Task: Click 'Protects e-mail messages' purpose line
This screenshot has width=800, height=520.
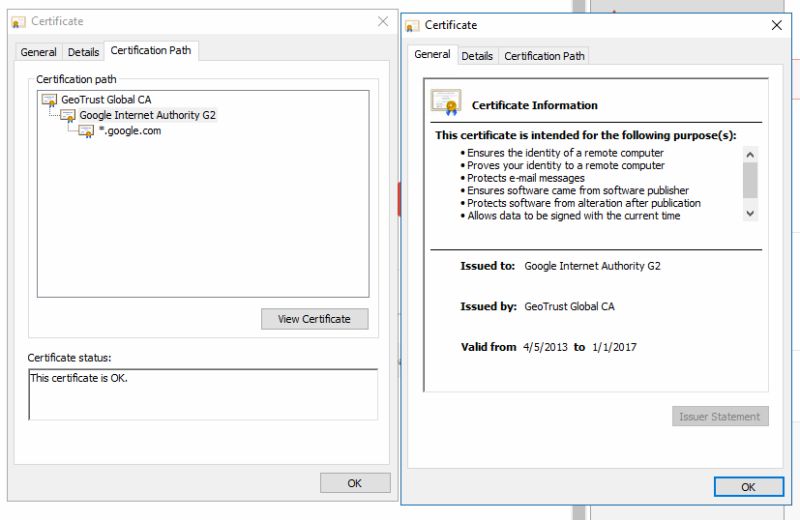Action: (x=526, y=178)
